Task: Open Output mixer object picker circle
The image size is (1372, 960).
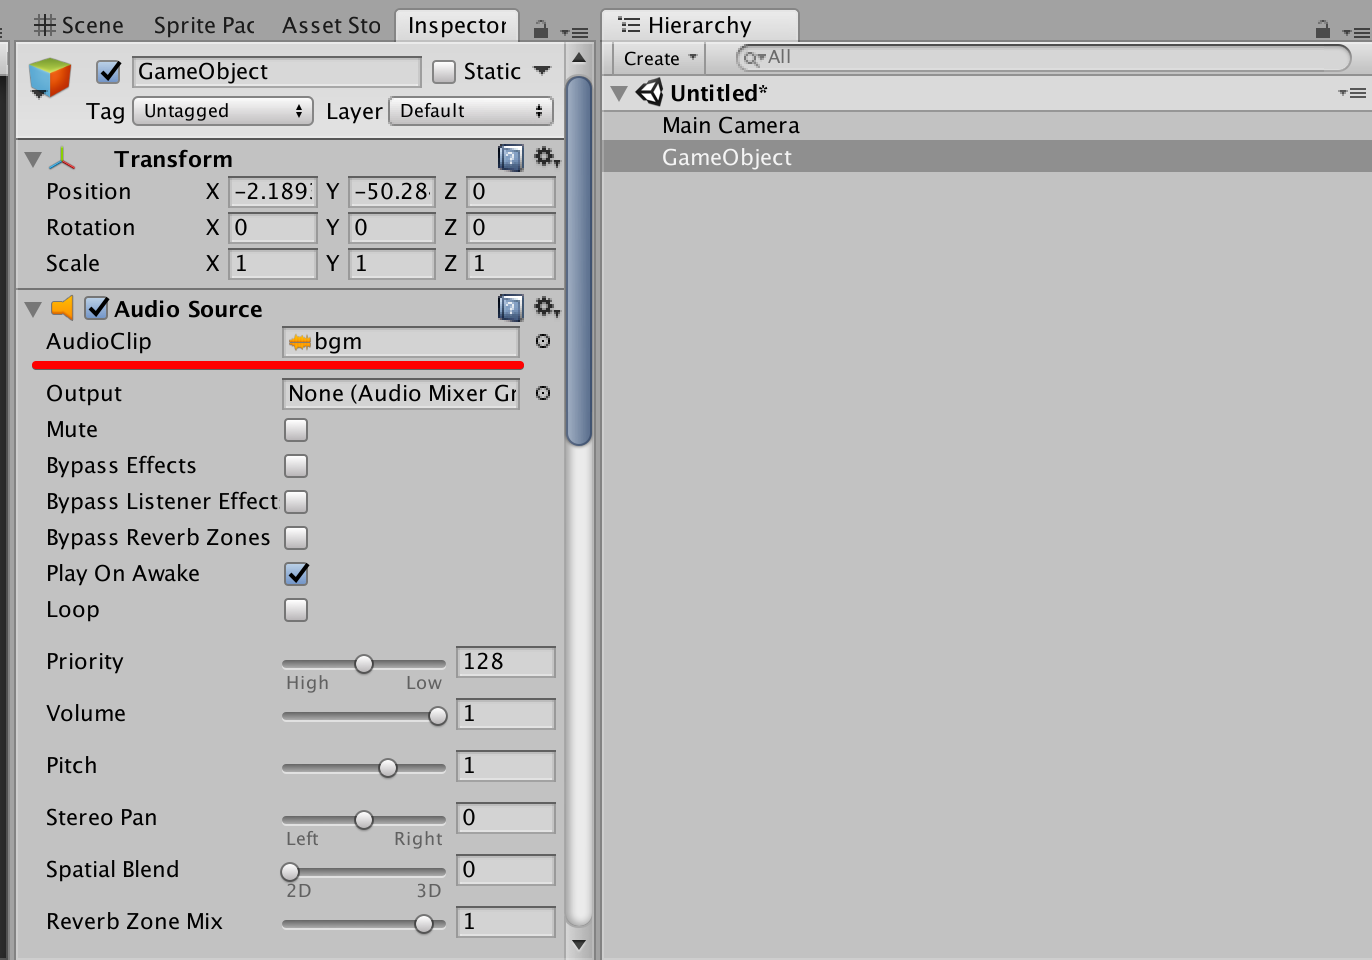Action: [x=543, y=393]
